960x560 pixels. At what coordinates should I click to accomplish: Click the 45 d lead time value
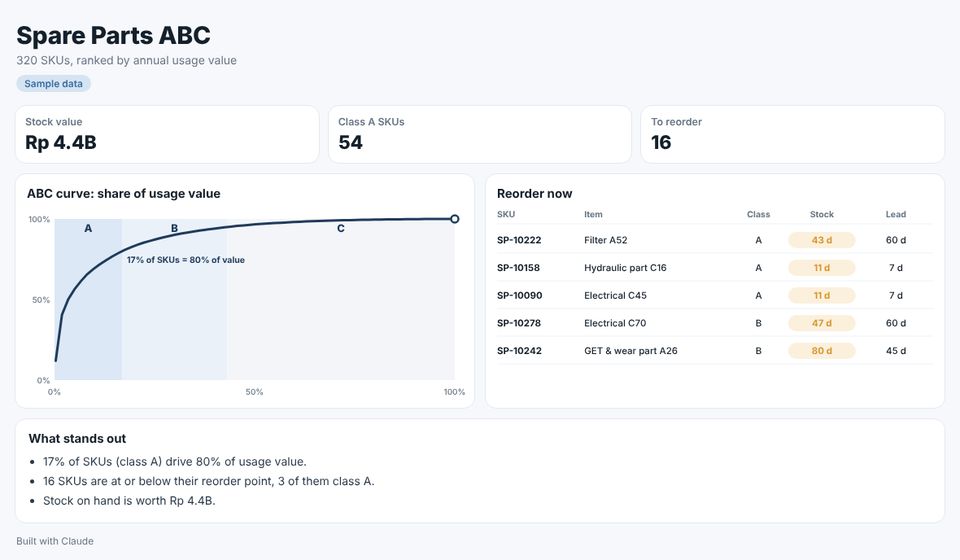[x=896, y=351]
